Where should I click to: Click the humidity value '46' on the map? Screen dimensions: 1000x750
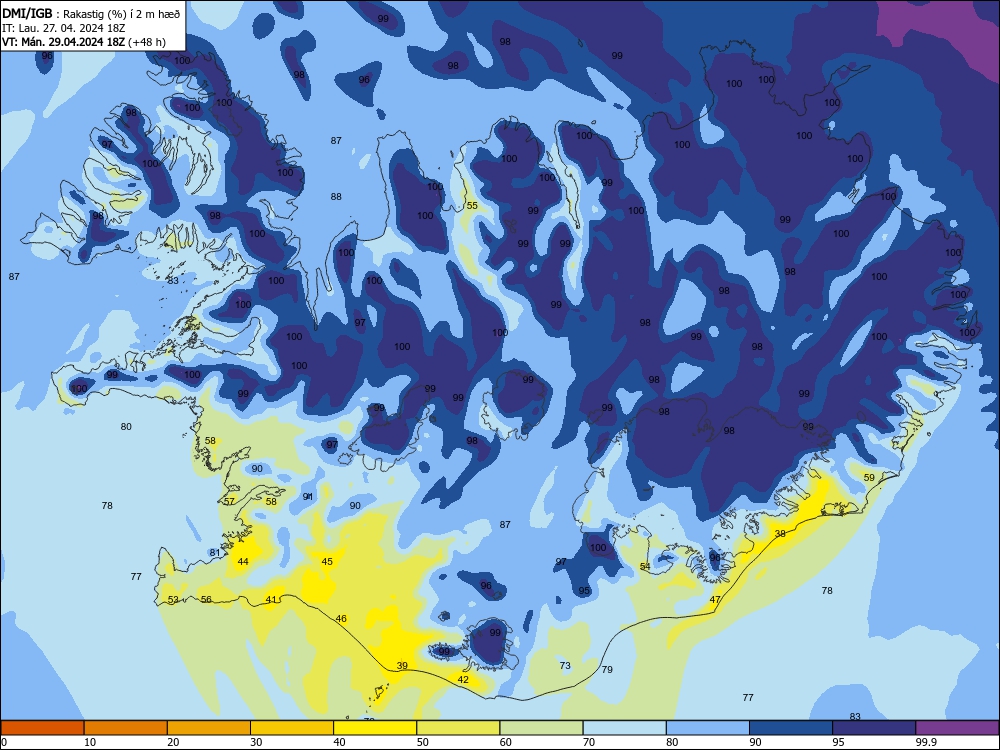click(x=341, y=619)
